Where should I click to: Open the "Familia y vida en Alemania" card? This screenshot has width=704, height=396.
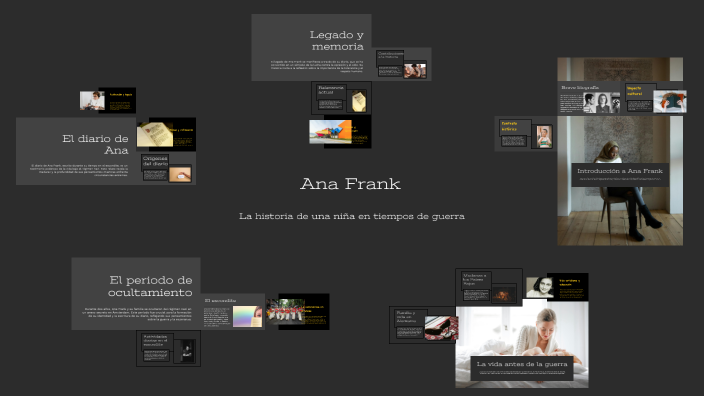tap(423, 326)
